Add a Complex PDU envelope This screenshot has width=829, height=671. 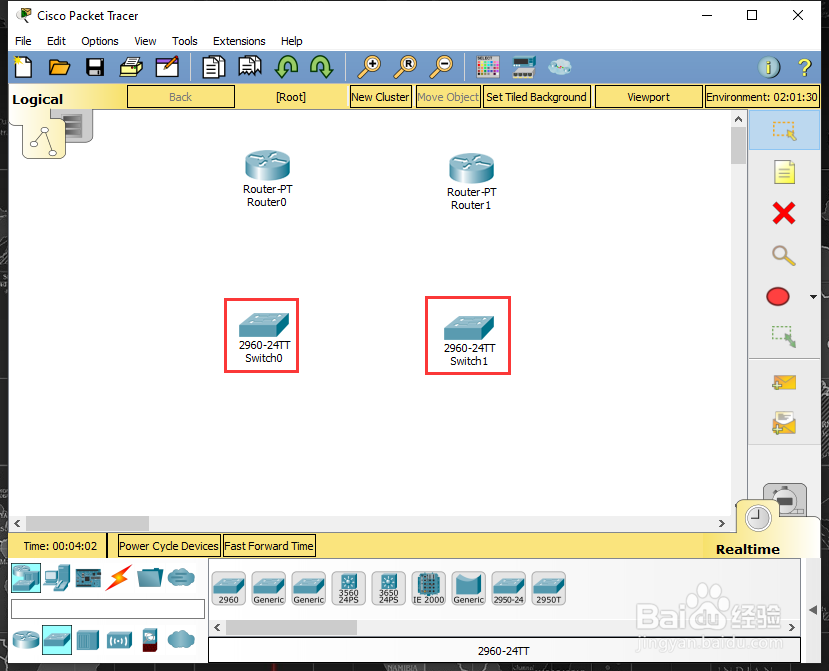tap(784, 423)
